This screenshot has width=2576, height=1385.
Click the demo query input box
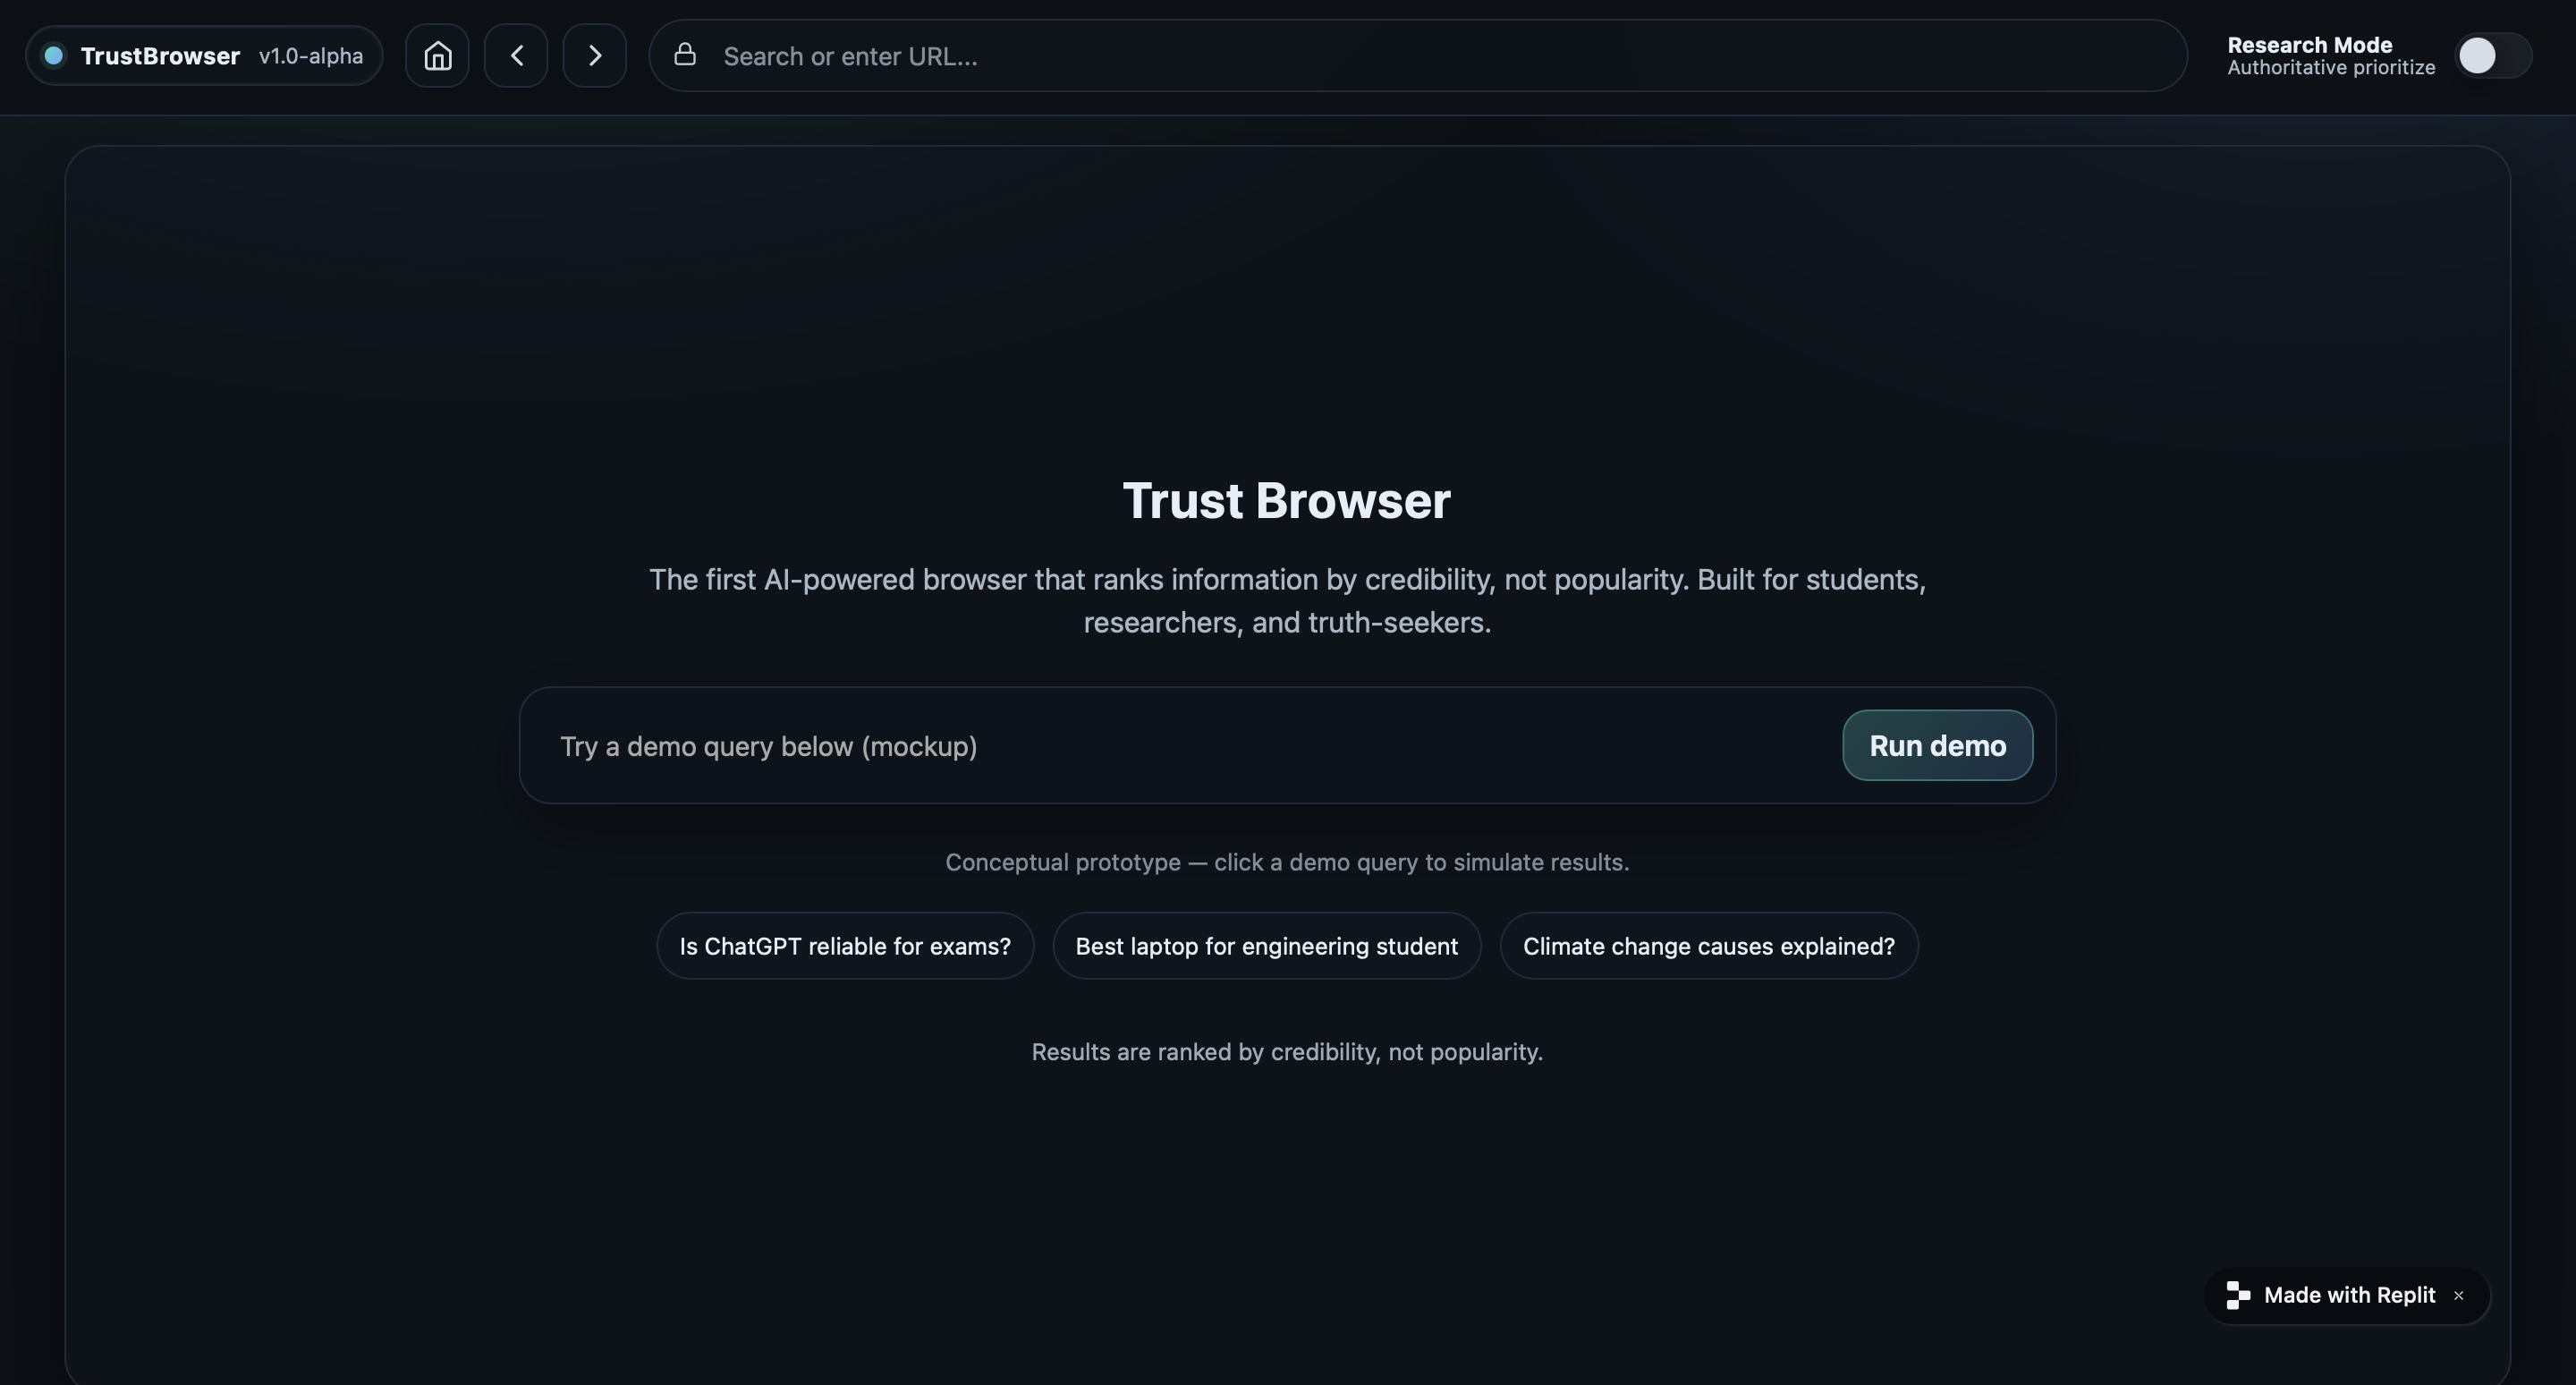tap(1180, 746)
